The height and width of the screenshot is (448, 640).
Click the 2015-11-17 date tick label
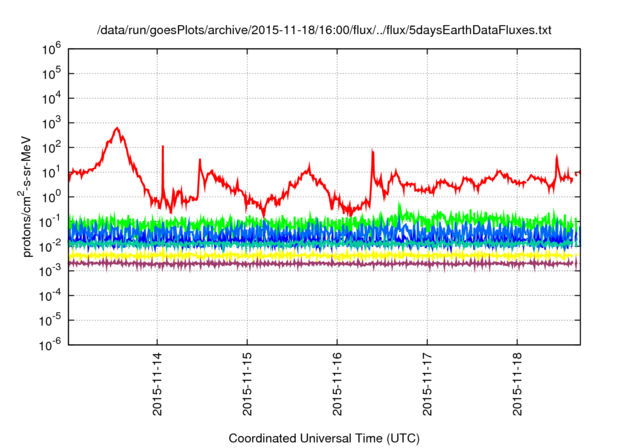(427, 384)
